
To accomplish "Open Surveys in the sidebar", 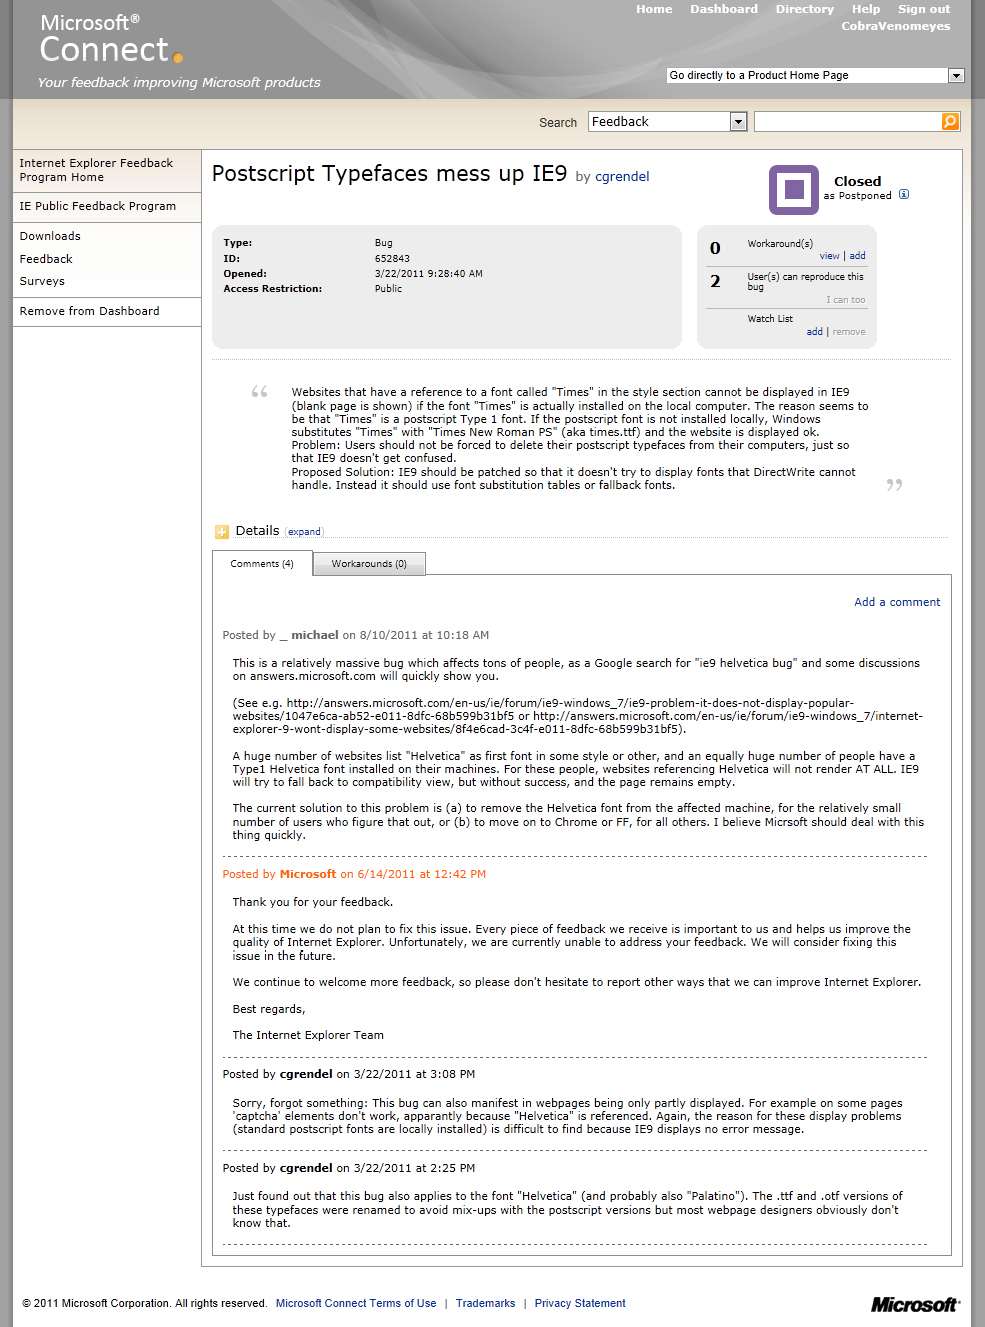I will click(x=42, y=281).
